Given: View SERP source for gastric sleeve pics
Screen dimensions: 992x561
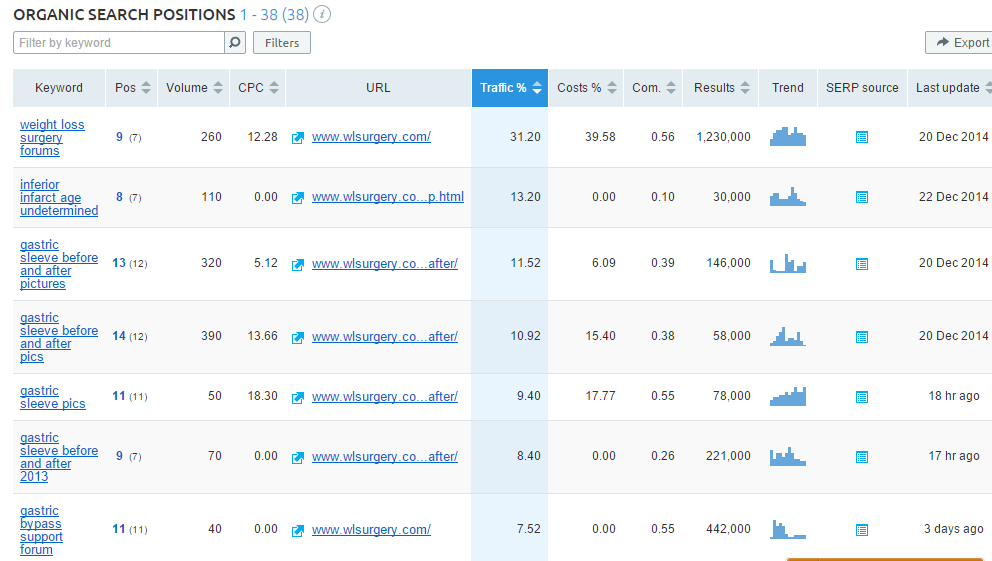Looking at the screenshot, I should (x=862, y=397).
